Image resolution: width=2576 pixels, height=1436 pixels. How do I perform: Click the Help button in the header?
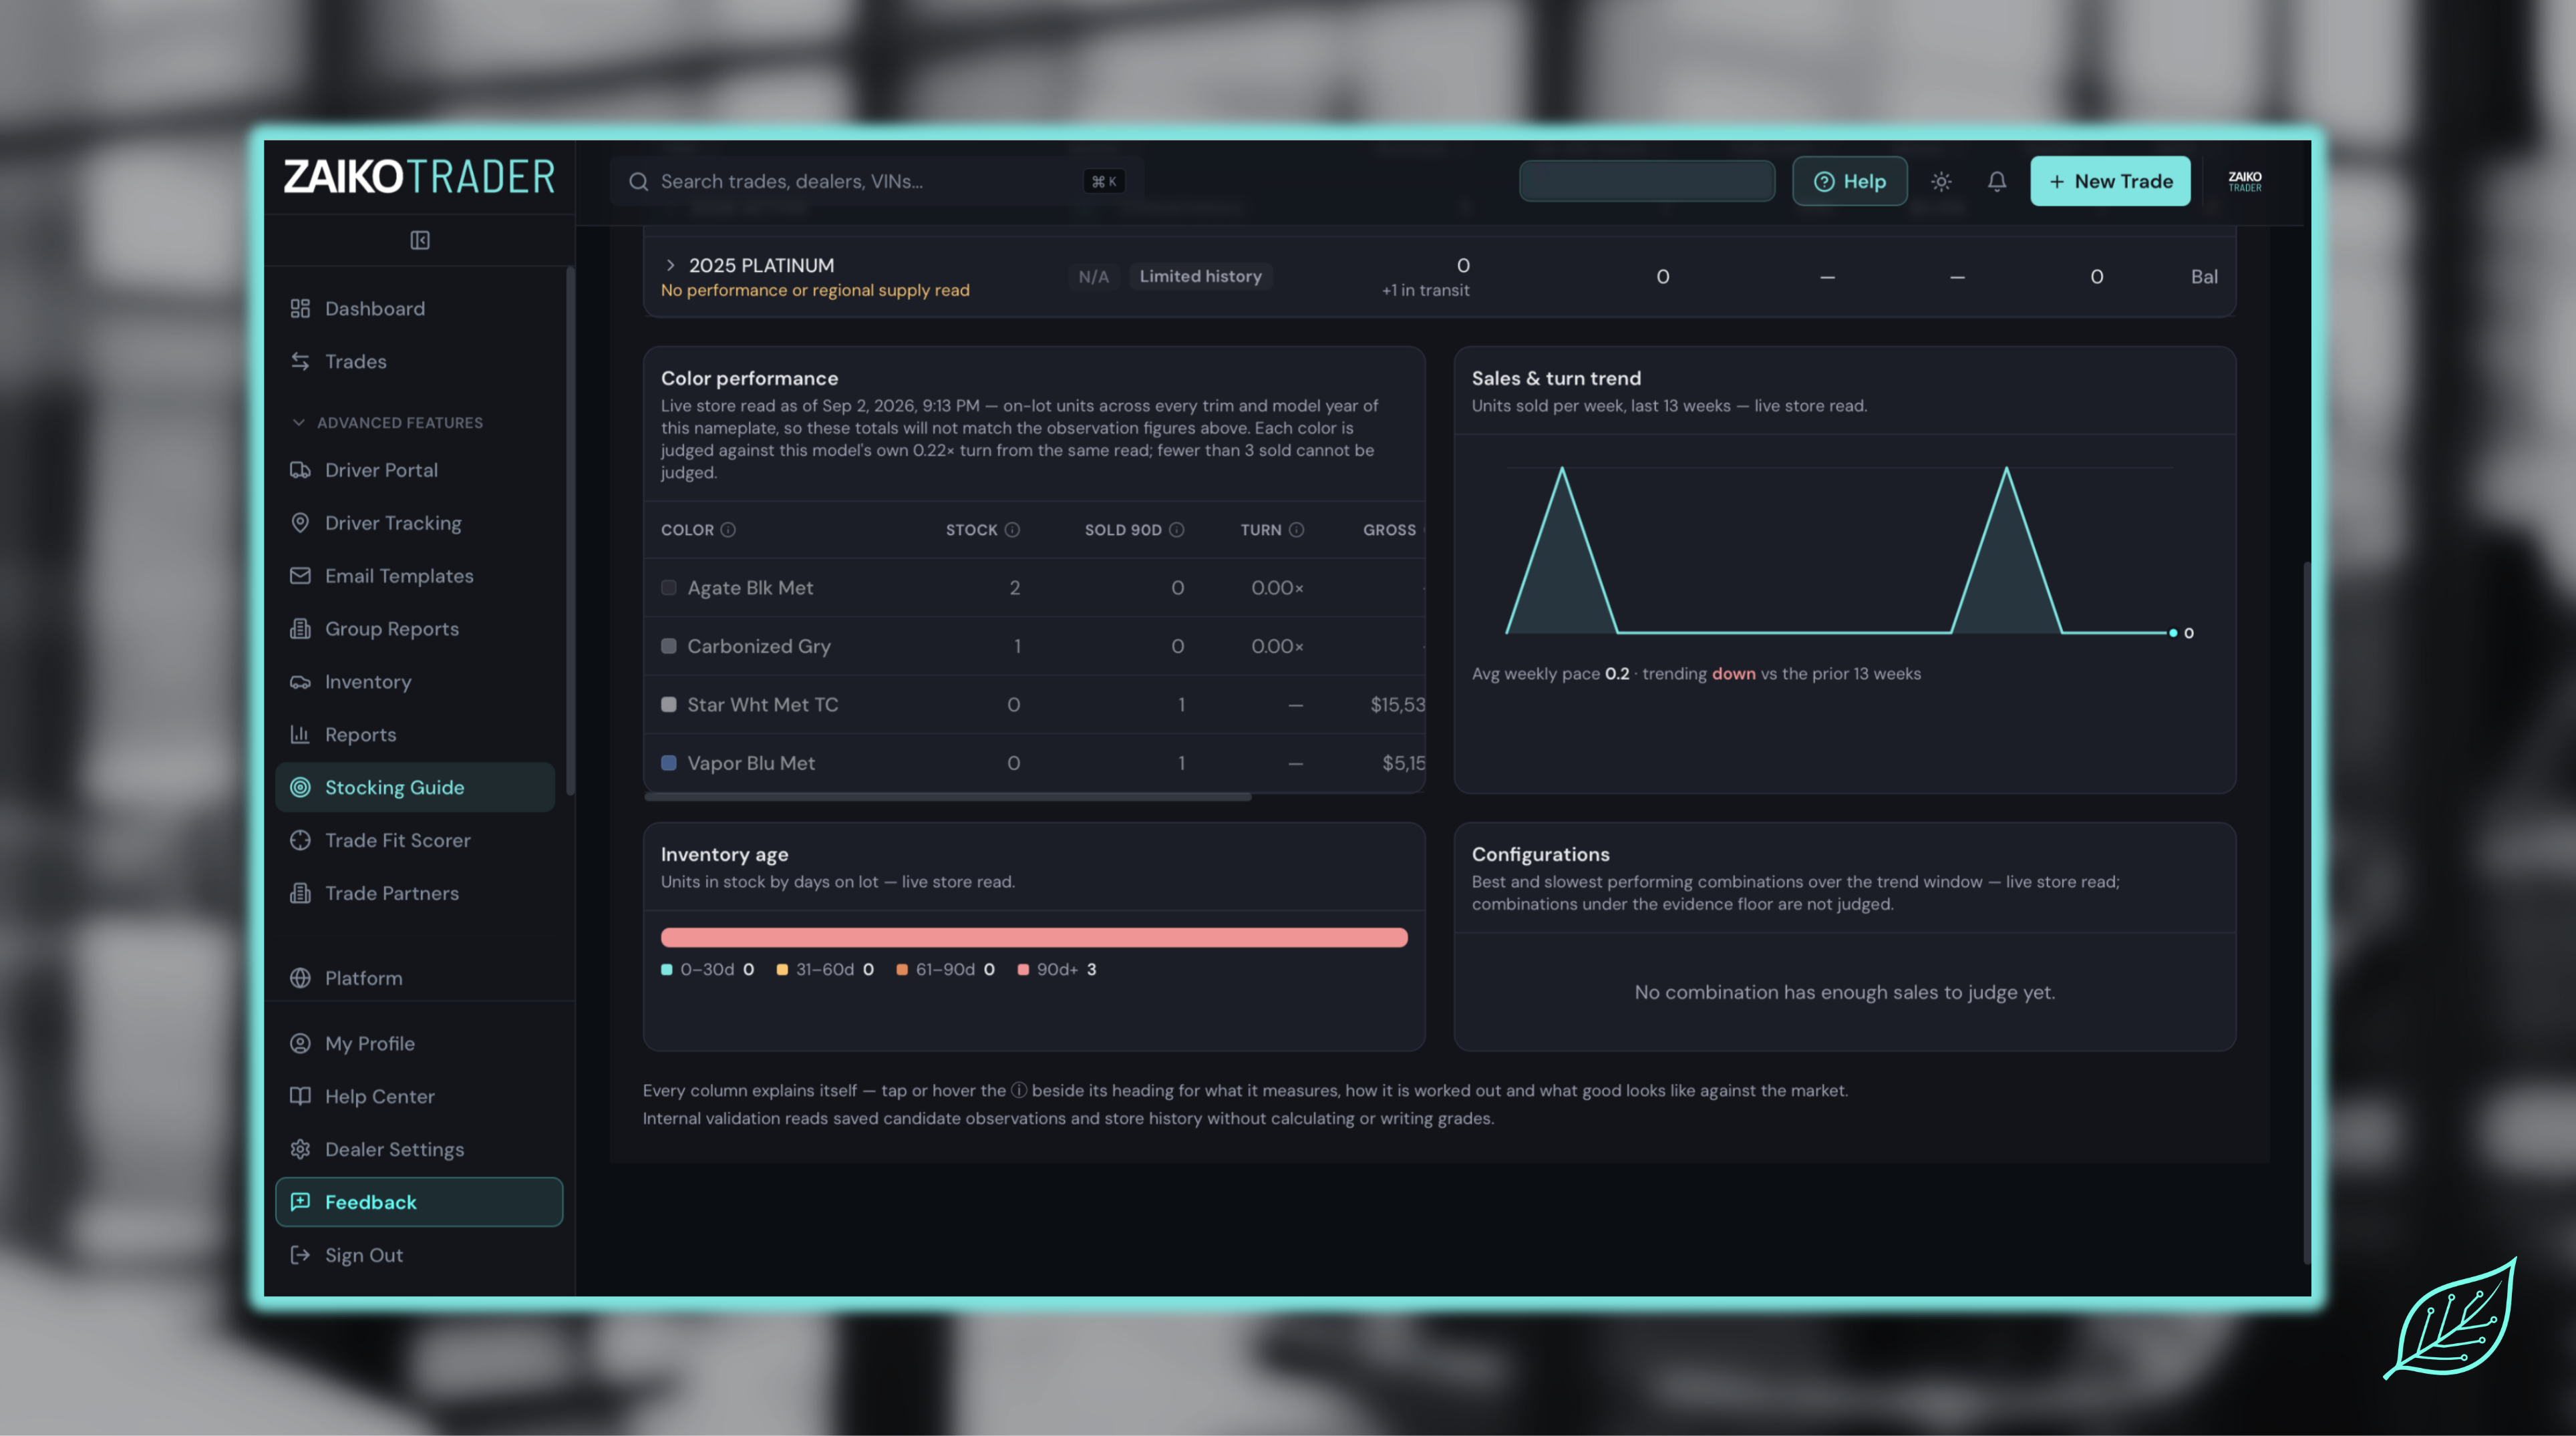1849,181
